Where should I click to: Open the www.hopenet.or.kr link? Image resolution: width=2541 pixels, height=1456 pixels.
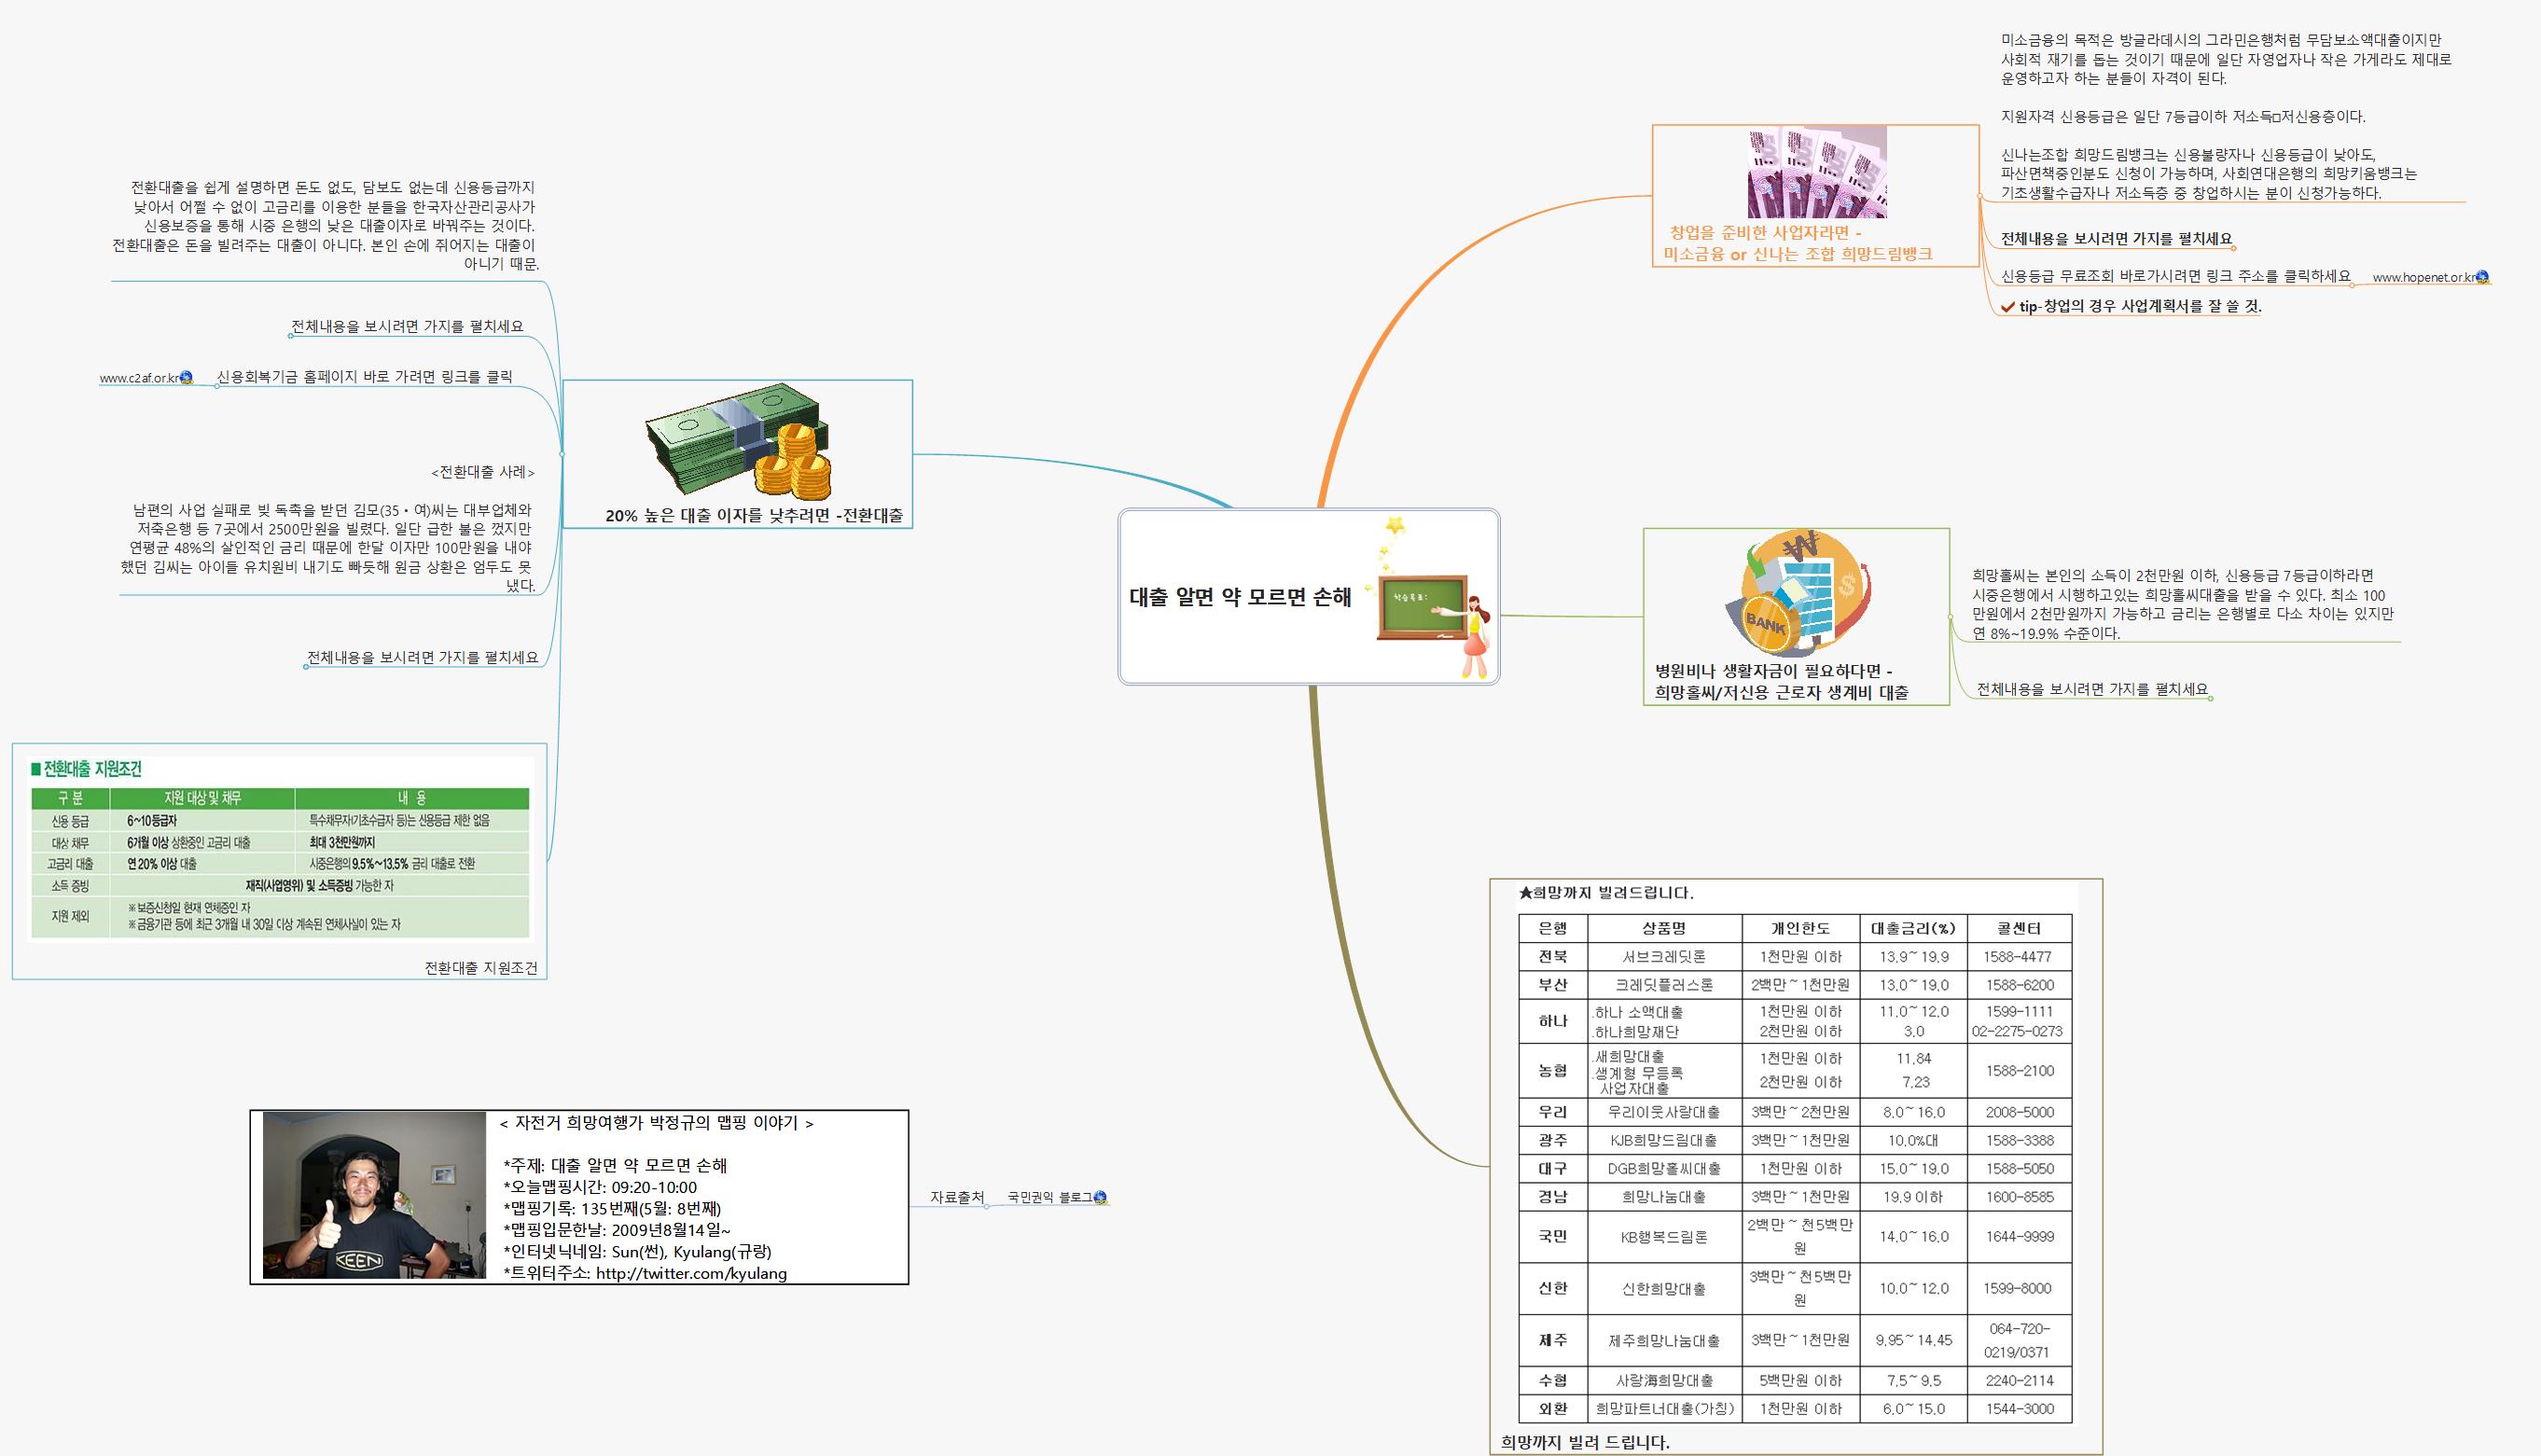click(x=2423, y=278)
